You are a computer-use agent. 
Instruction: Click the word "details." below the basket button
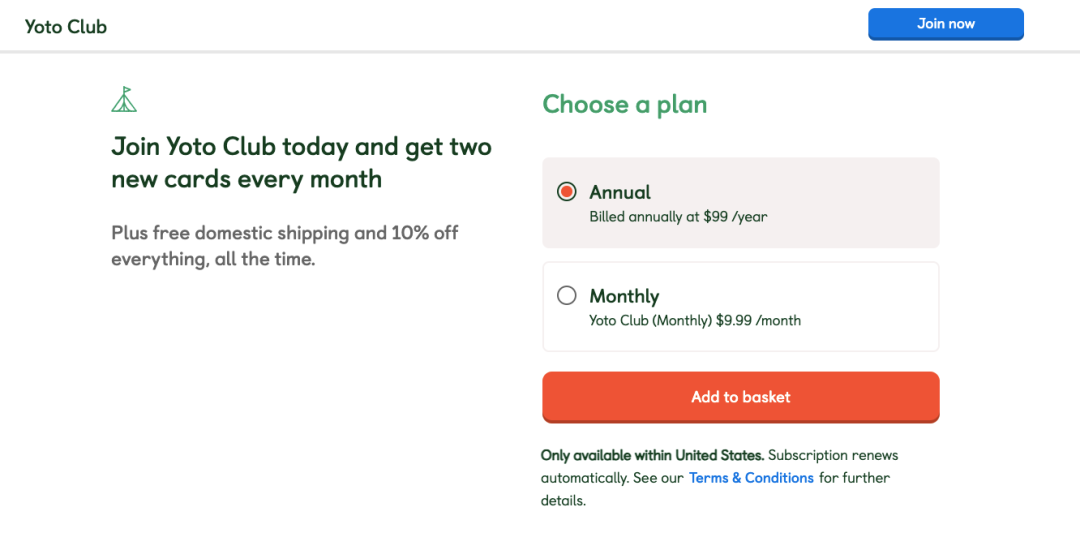(563, 501)
